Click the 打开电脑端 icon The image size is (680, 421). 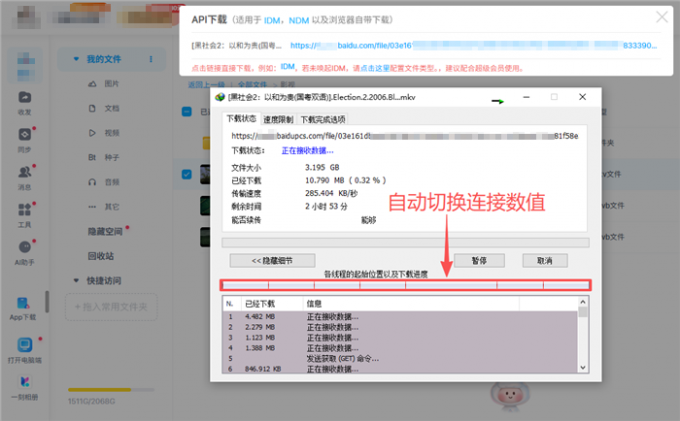click(x=24, y=345)
